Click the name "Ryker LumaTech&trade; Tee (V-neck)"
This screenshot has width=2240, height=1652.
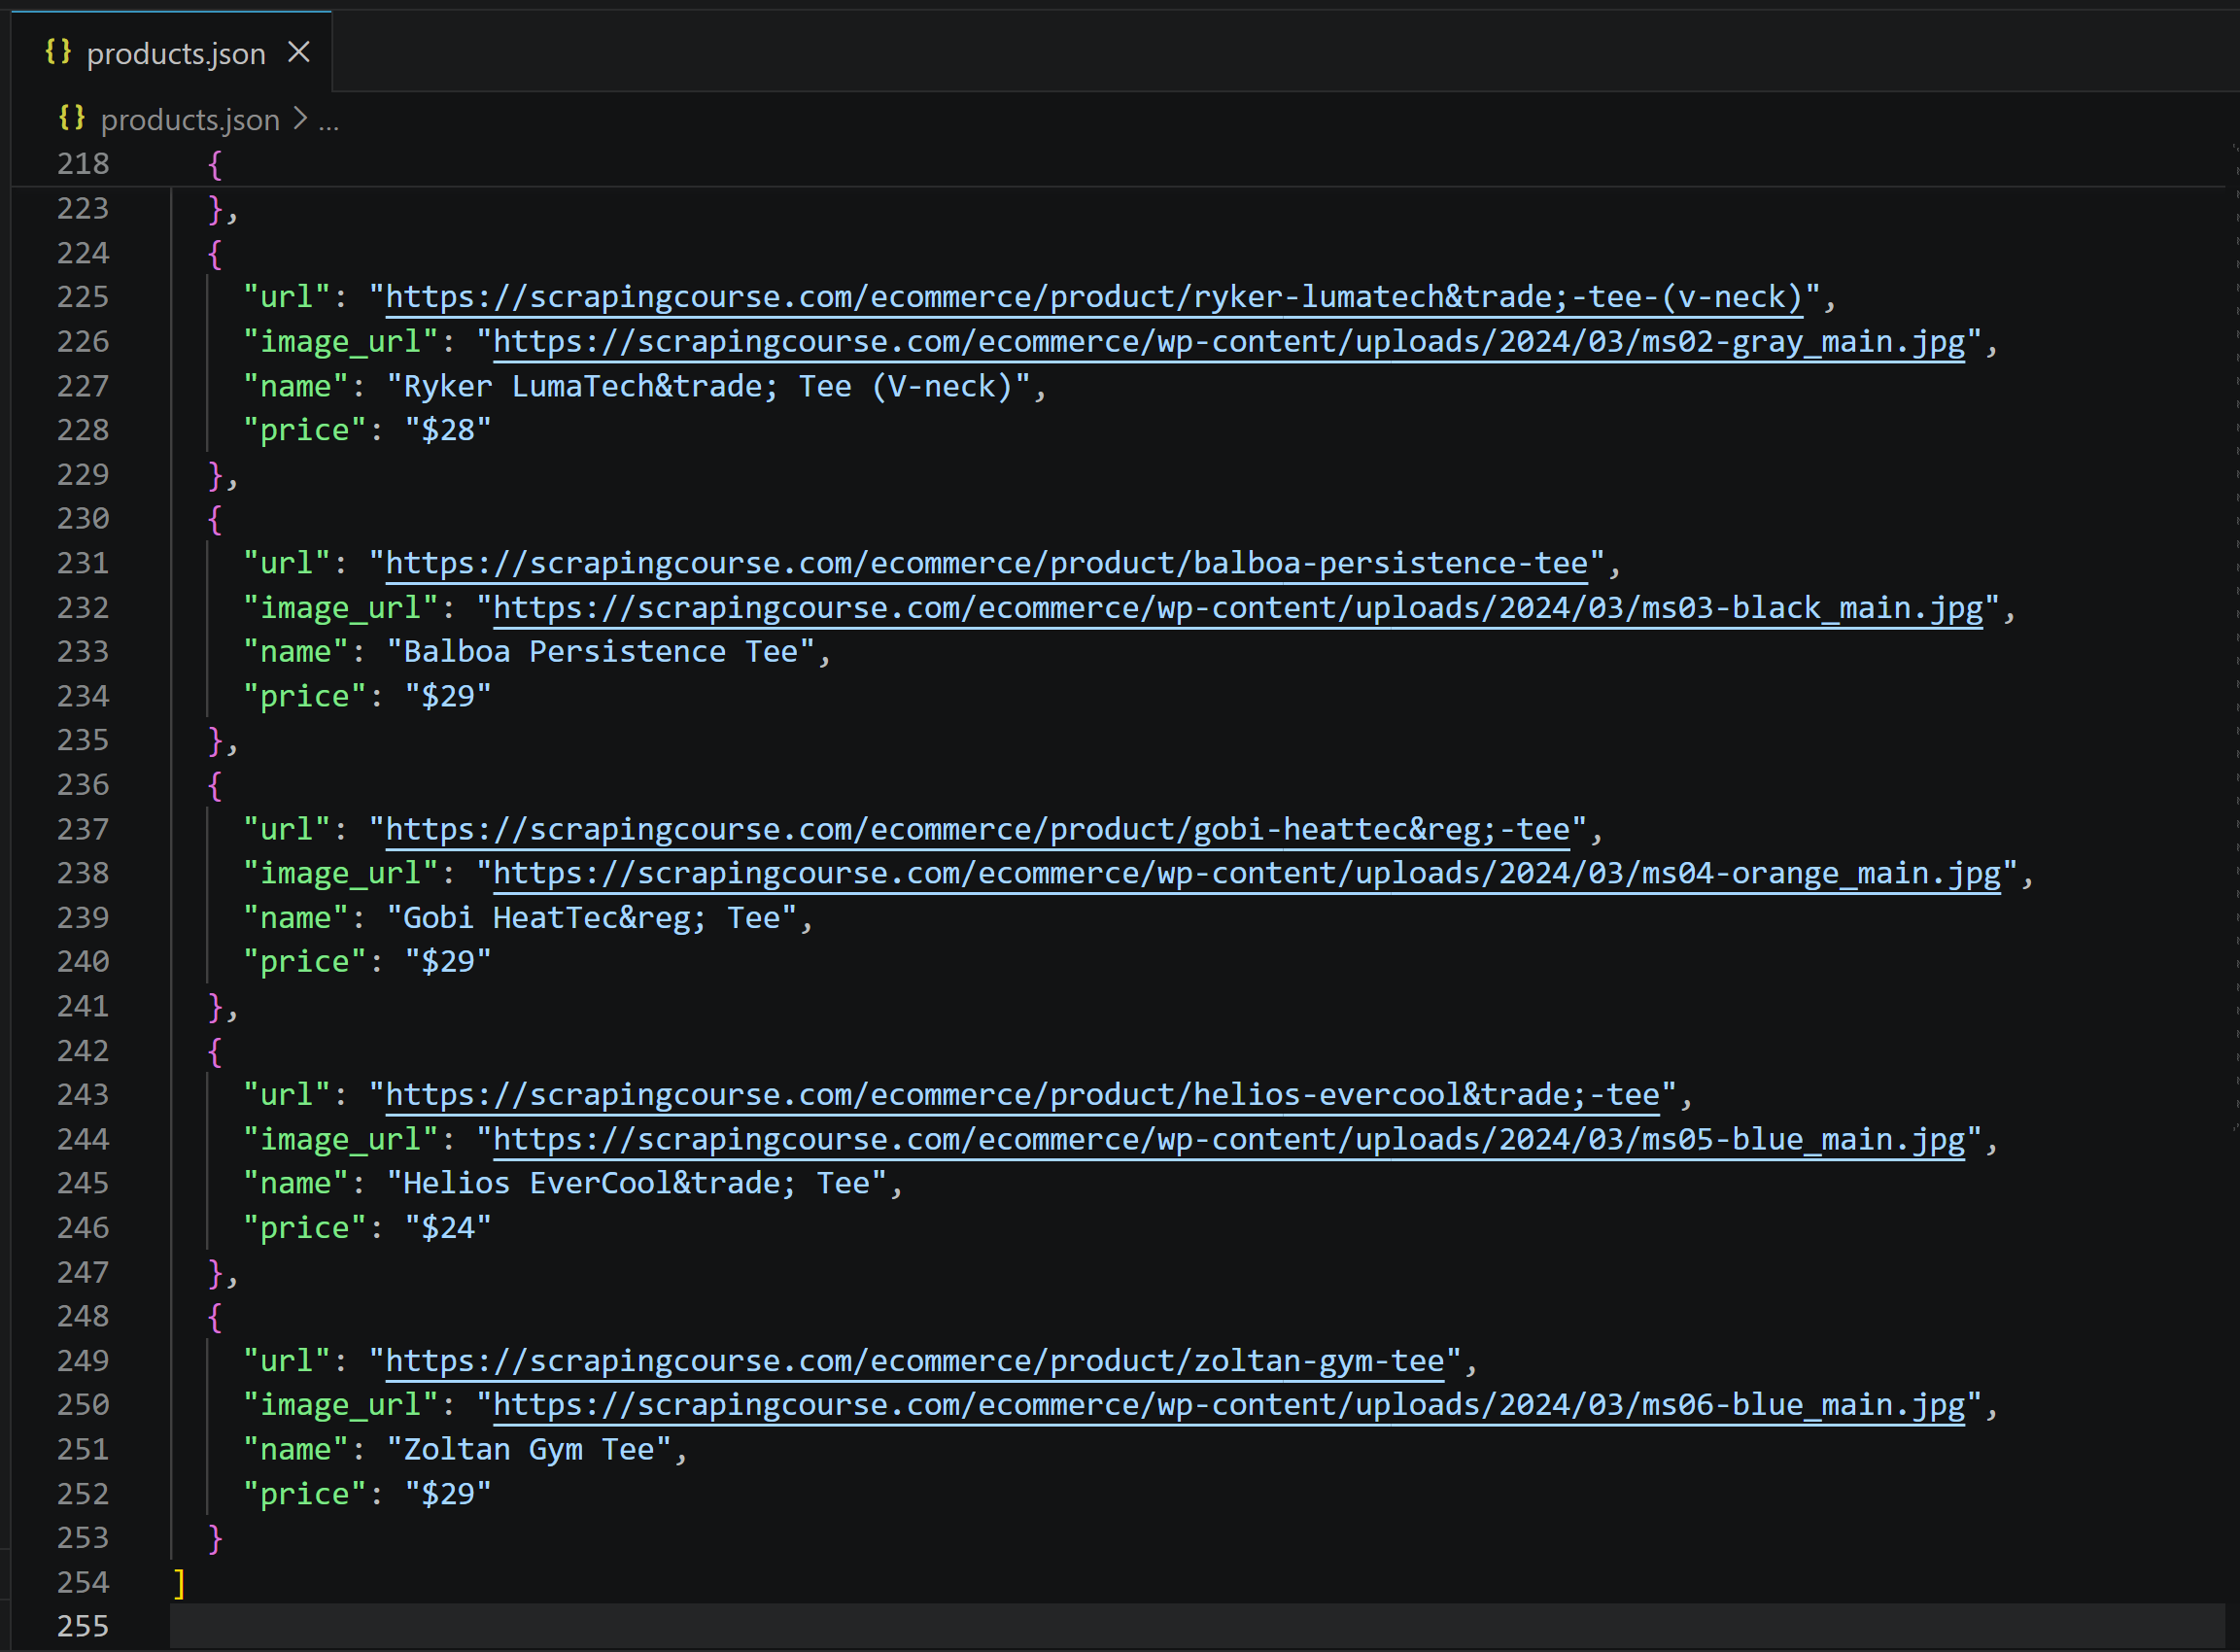coord(709,386)
